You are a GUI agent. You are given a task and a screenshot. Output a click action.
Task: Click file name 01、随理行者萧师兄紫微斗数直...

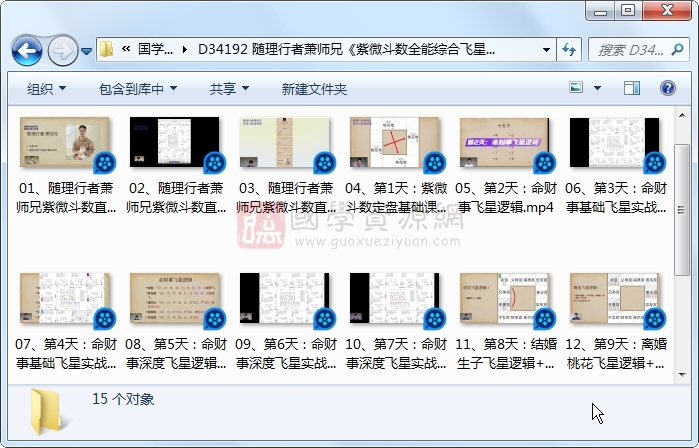point(66,197)
